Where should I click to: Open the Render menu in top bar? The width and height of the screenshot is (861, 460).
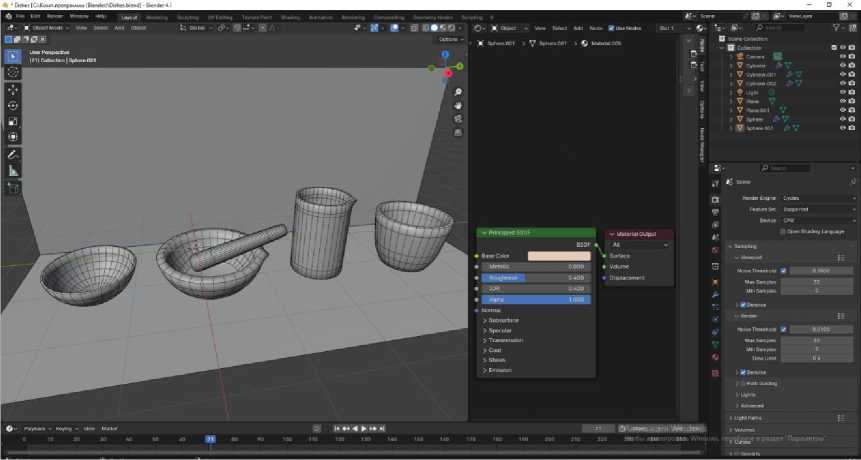[55, 17]
